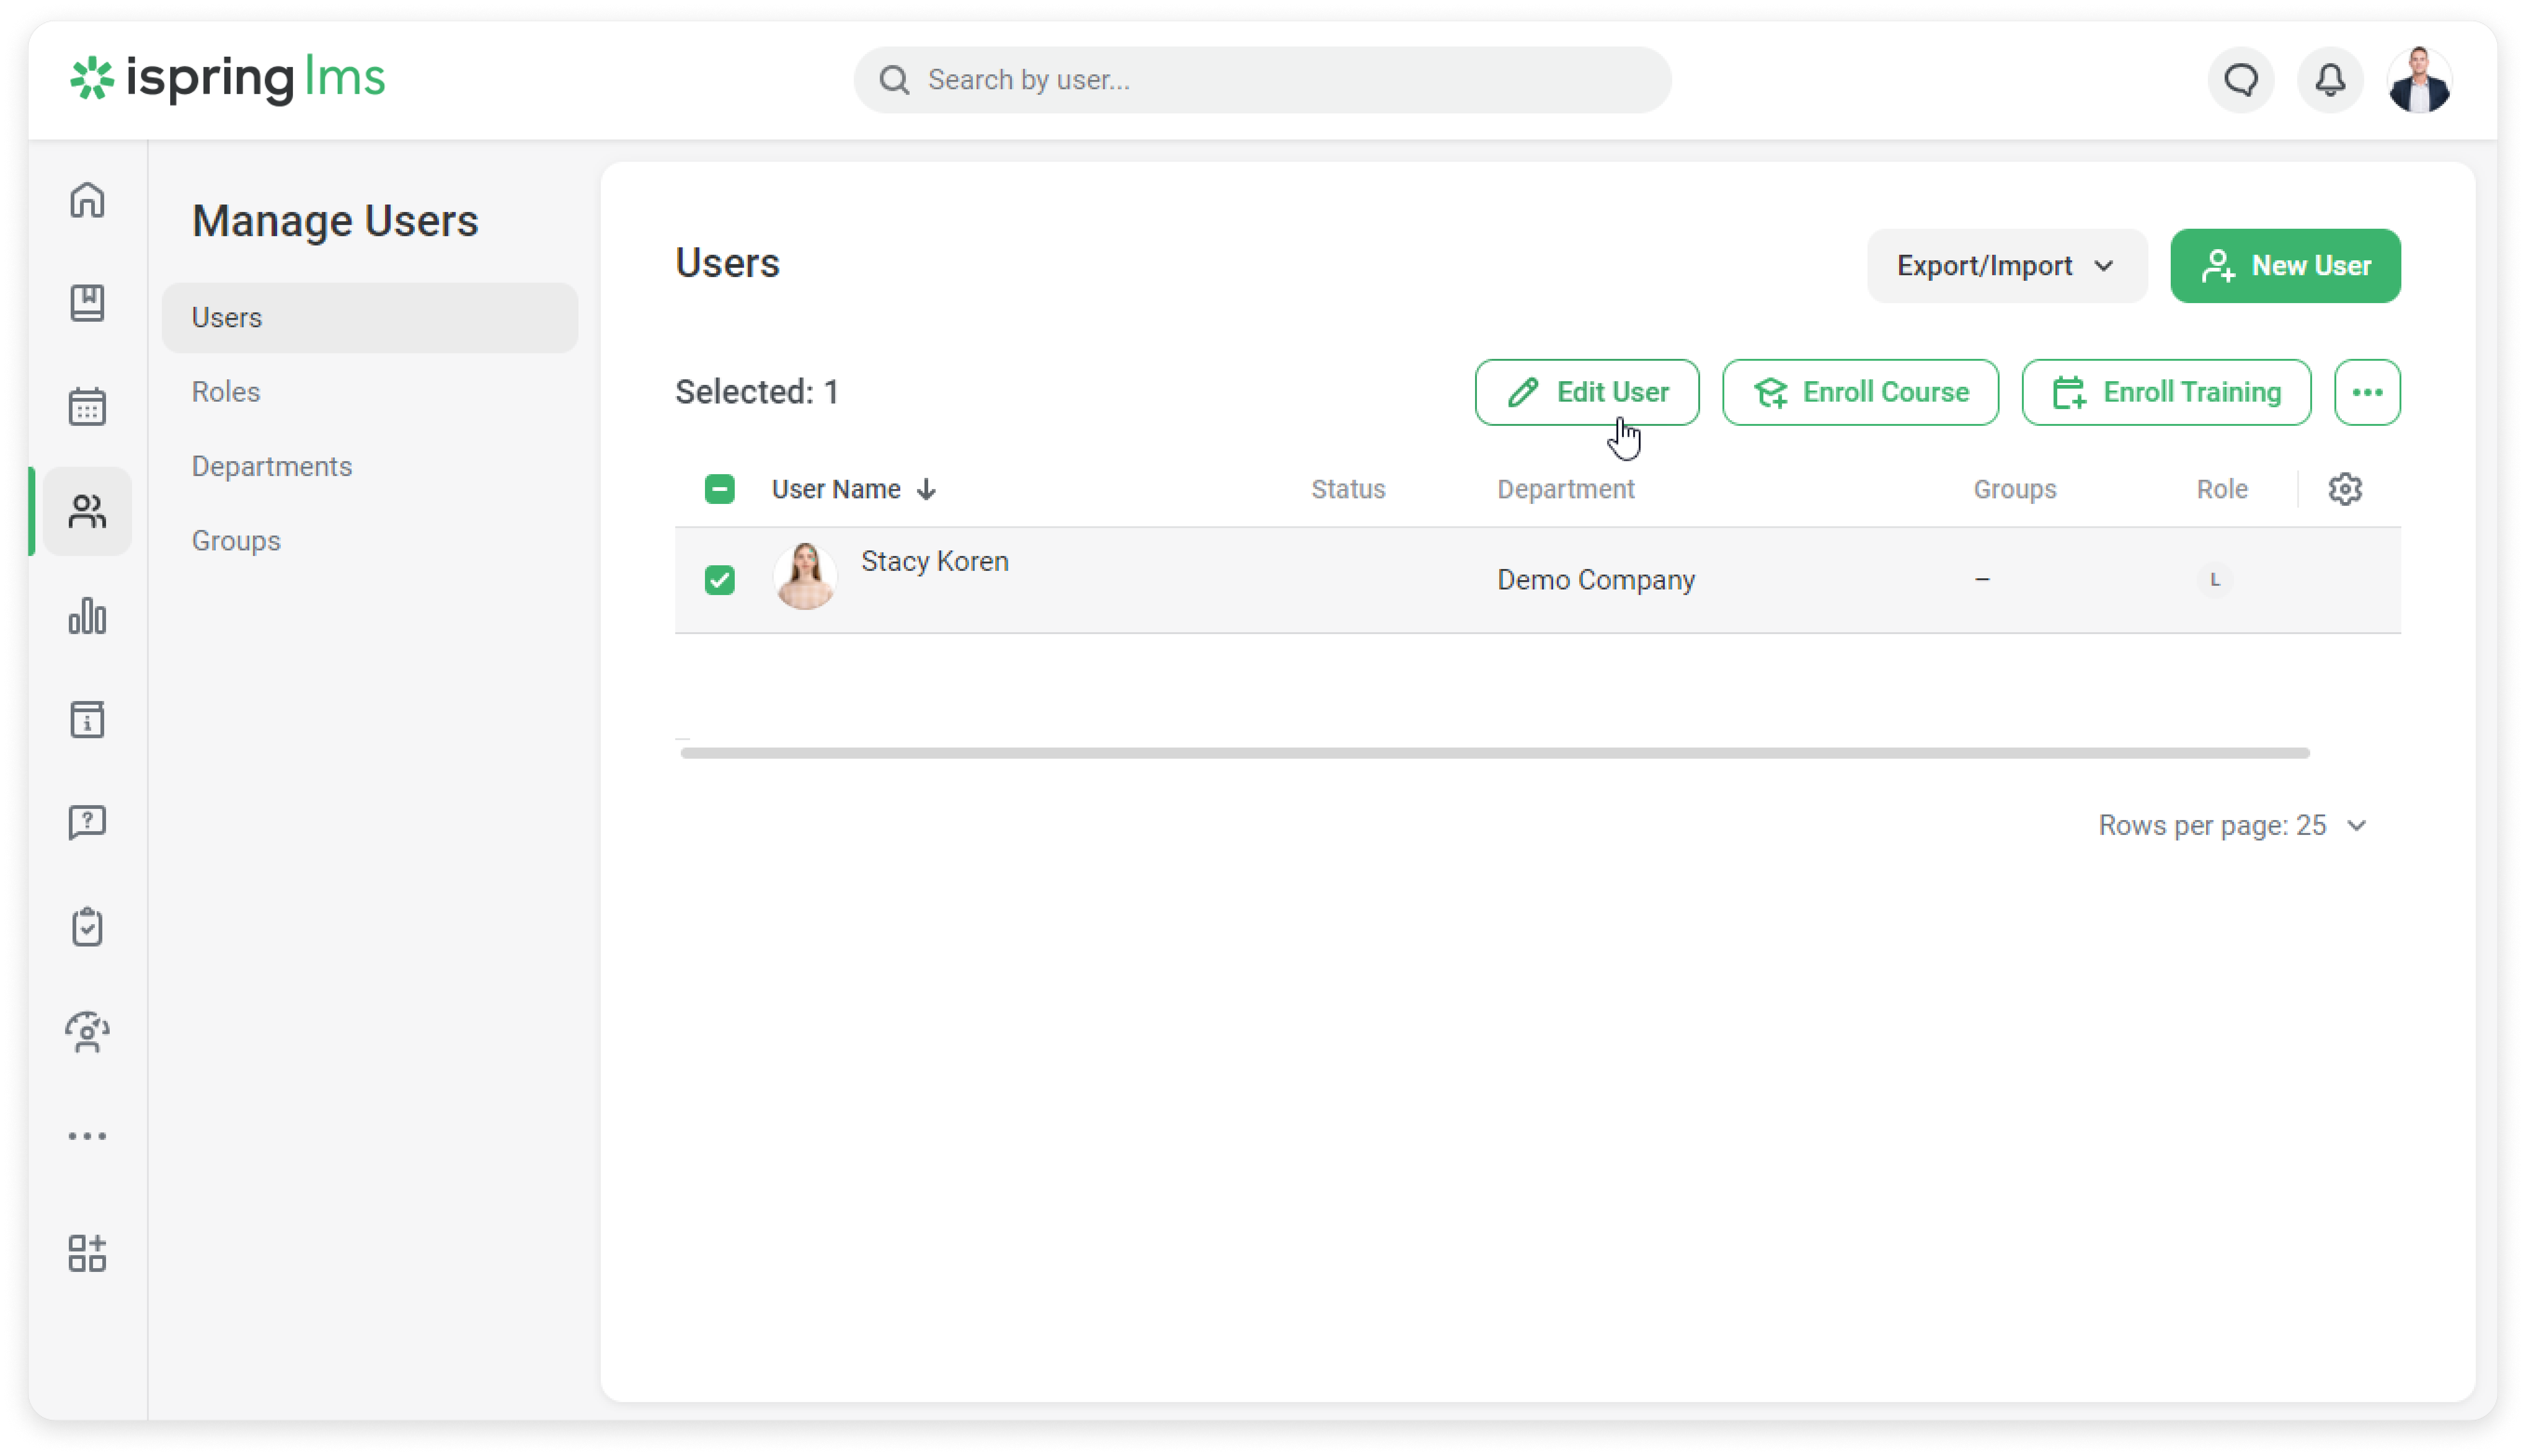Viewport: 2526px width, 1456px height.
Task: Switch to the Roles section
Action: (x=226, y=392)
